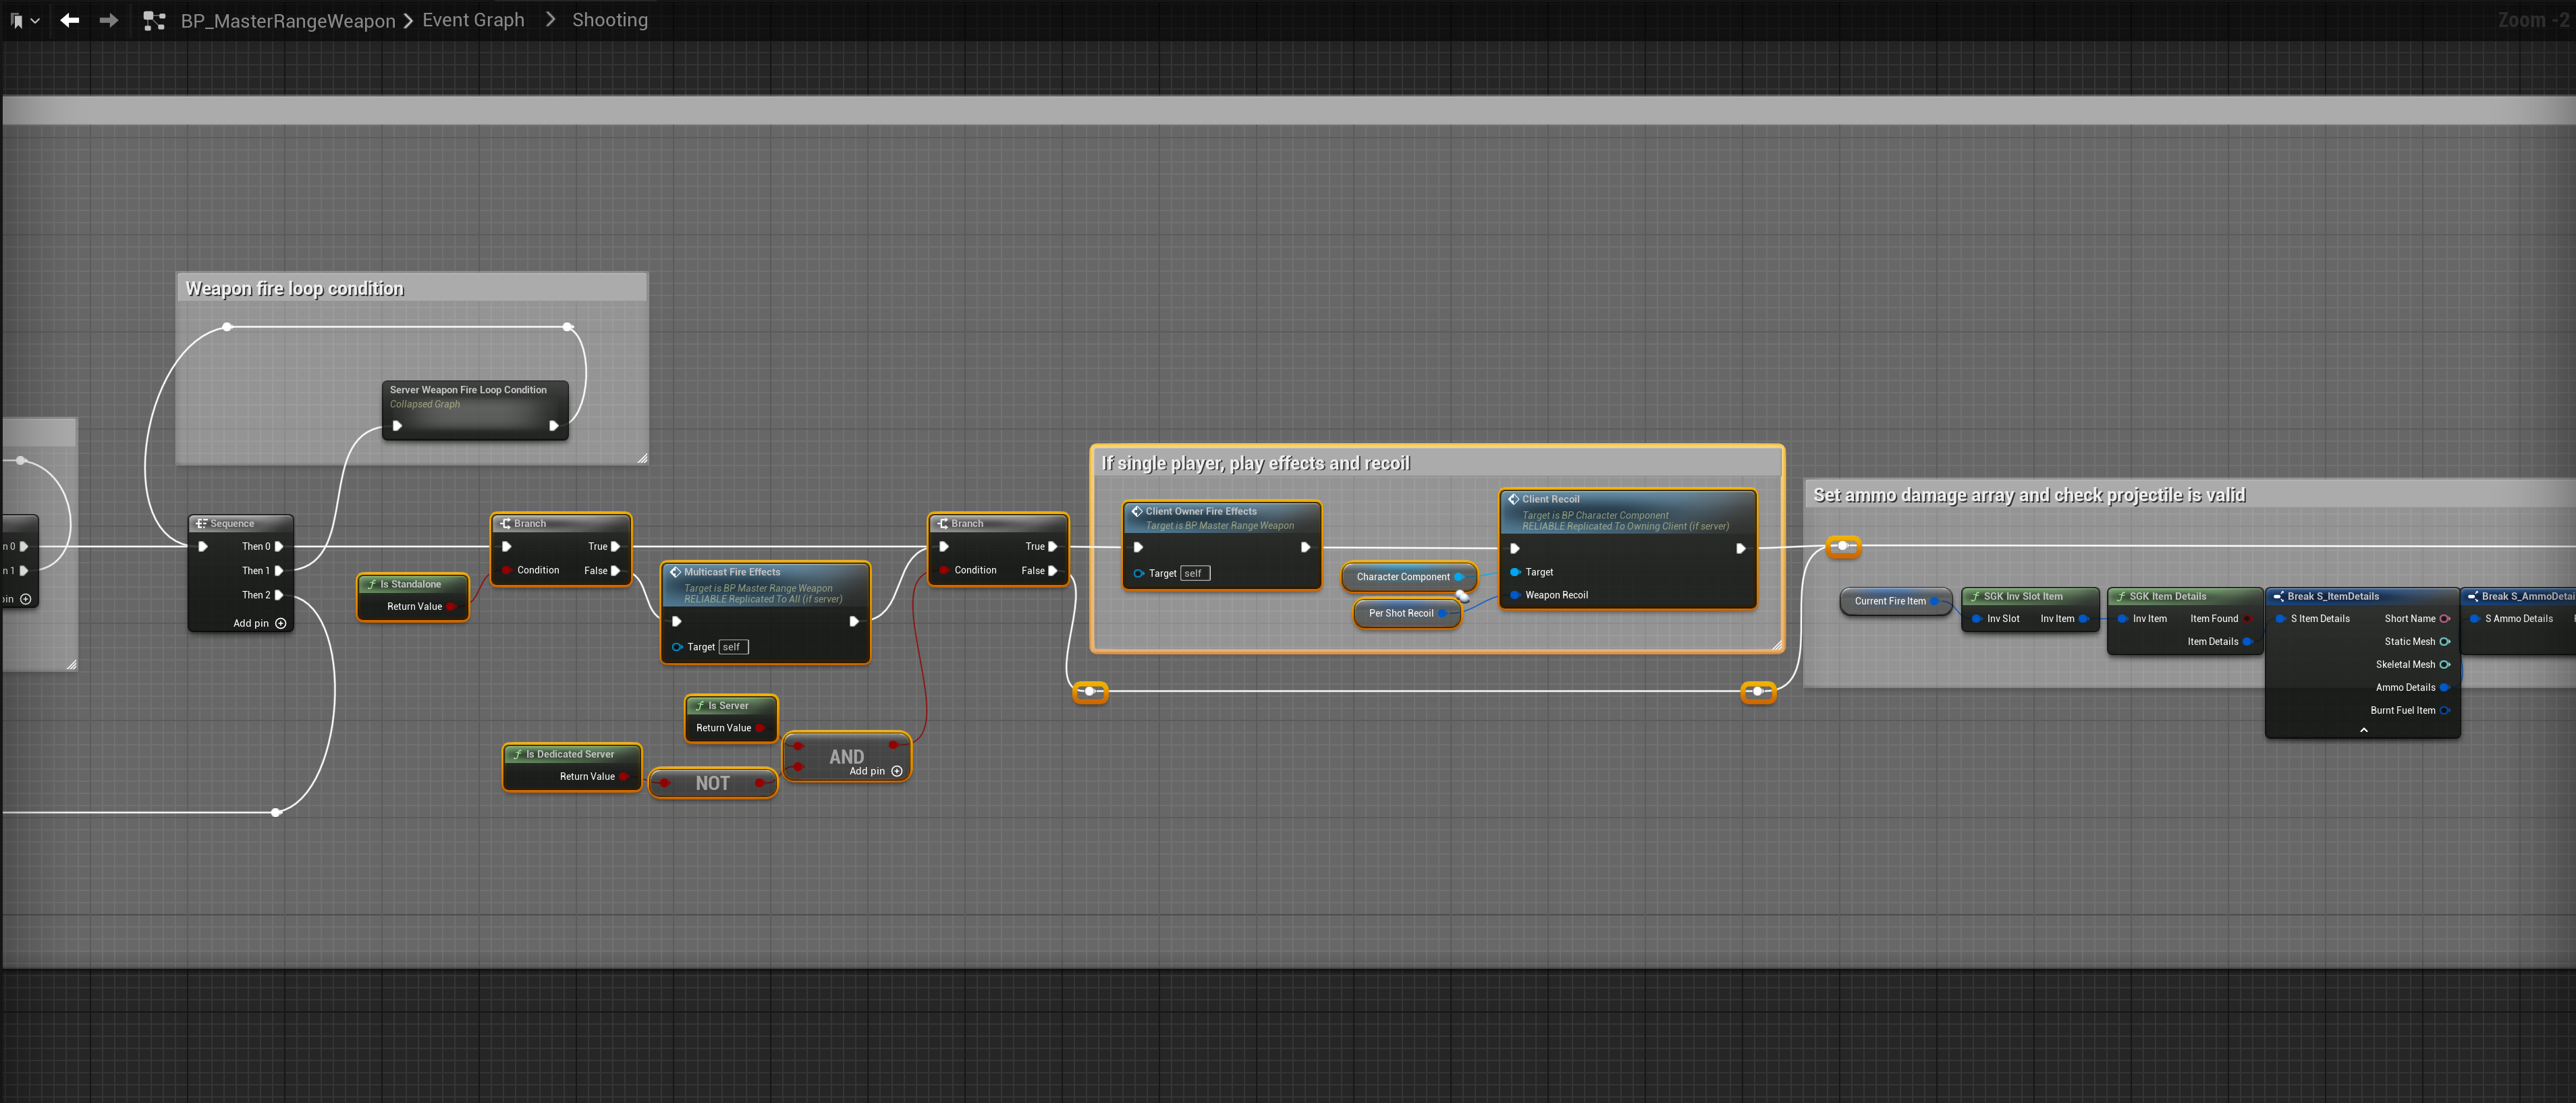Viewport: 2576px width, 1103px height.
Task: Collapse the Break S_ItemDetails node pins
Action: tap(2363, 730)
